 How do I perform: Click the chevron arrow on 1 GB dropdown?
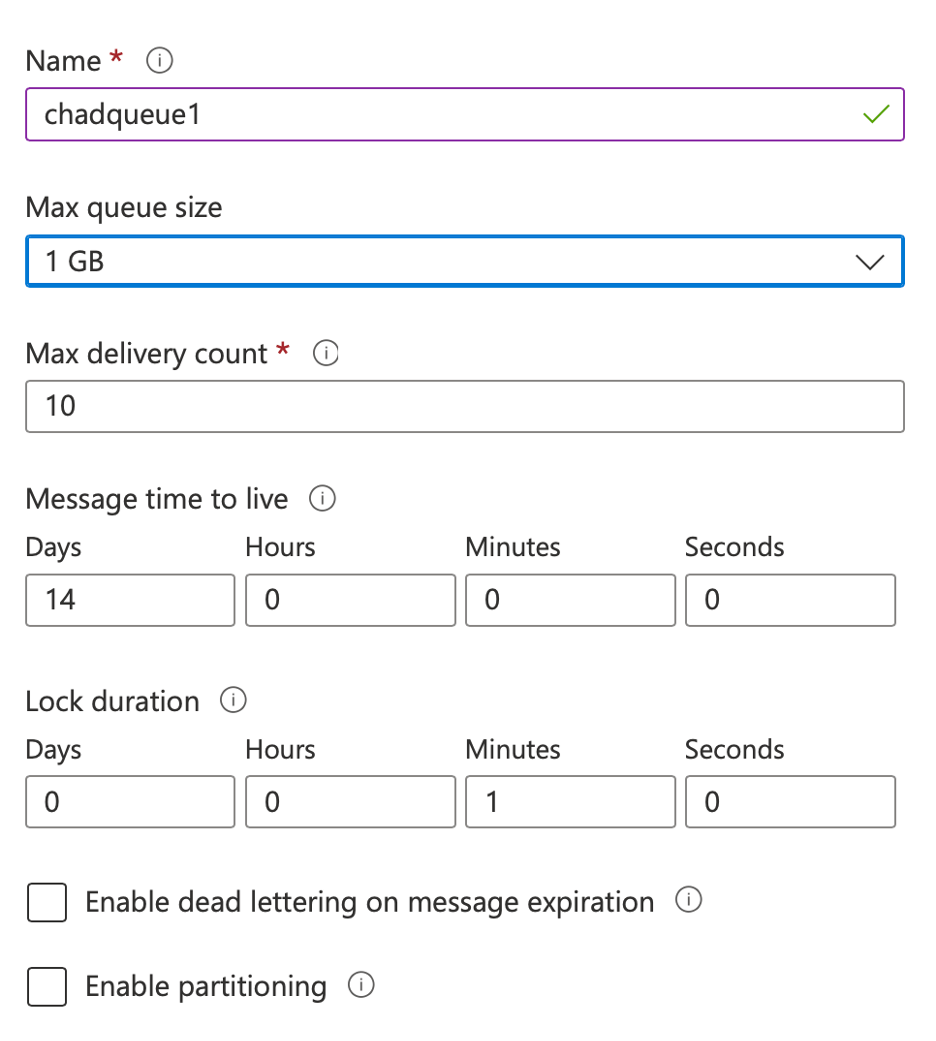[870, 262]
